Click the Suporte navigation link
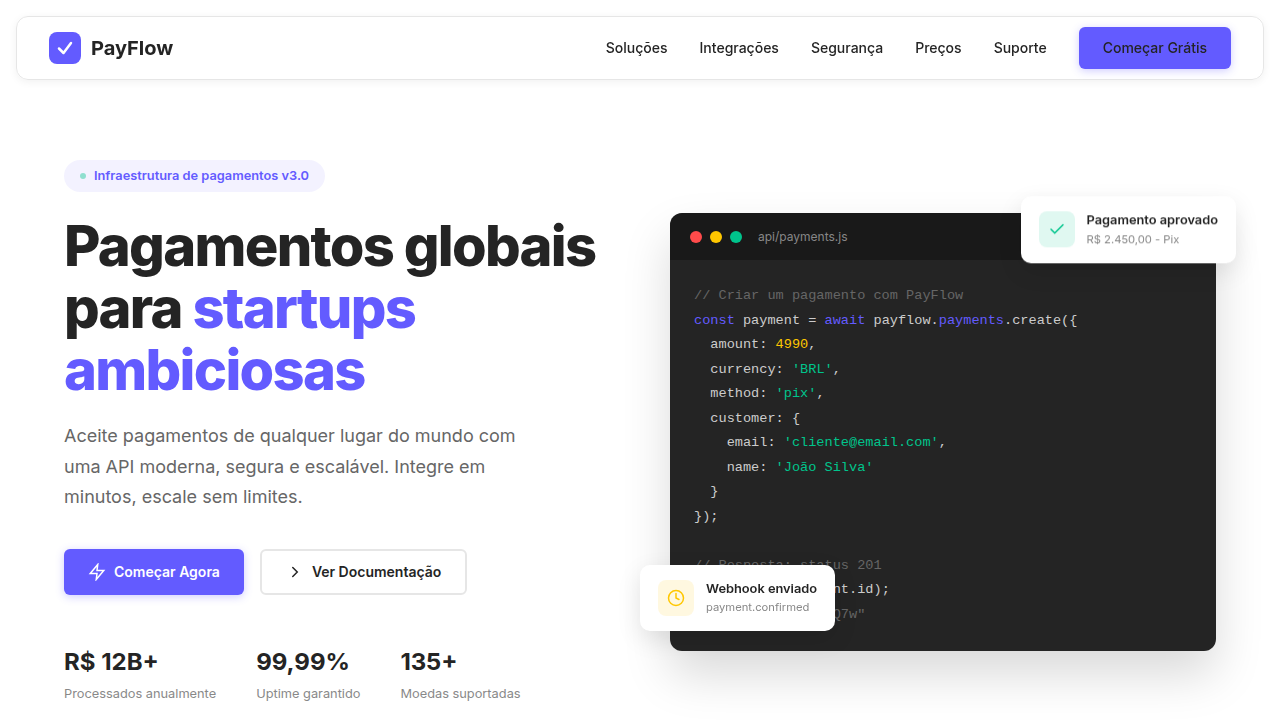Viewport: 1280px width, 720px height. click(1019, 47)
